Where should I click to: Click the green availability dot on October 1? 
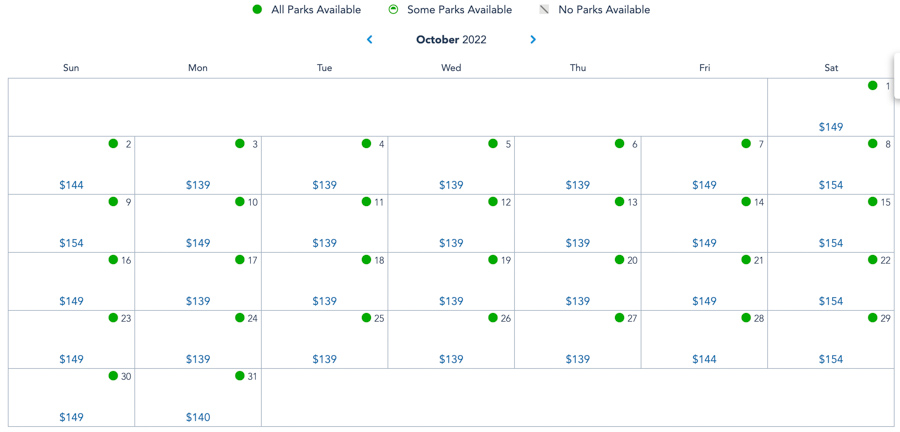point(873,86)
